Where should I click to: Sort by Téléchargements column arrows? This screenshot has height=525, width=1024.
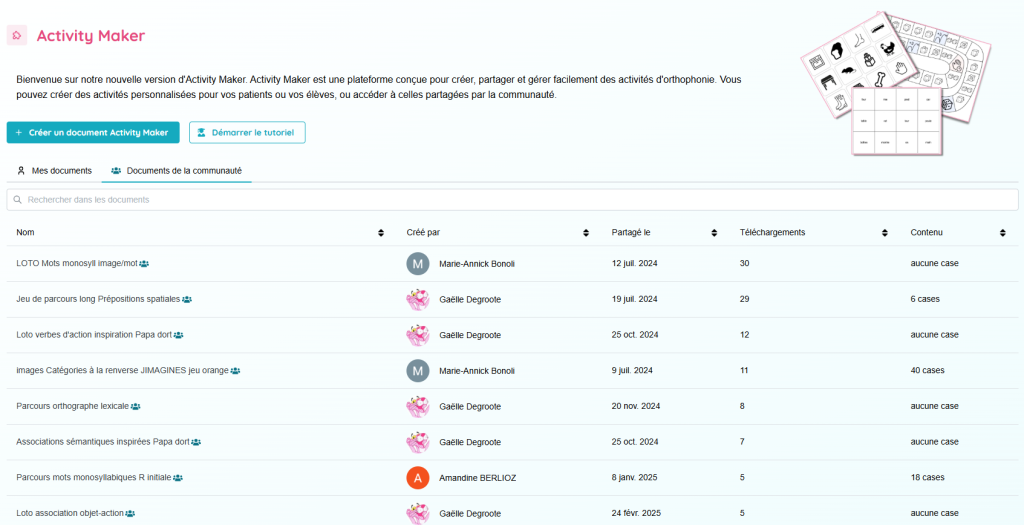pyautogui.click(x=885, y=233)
